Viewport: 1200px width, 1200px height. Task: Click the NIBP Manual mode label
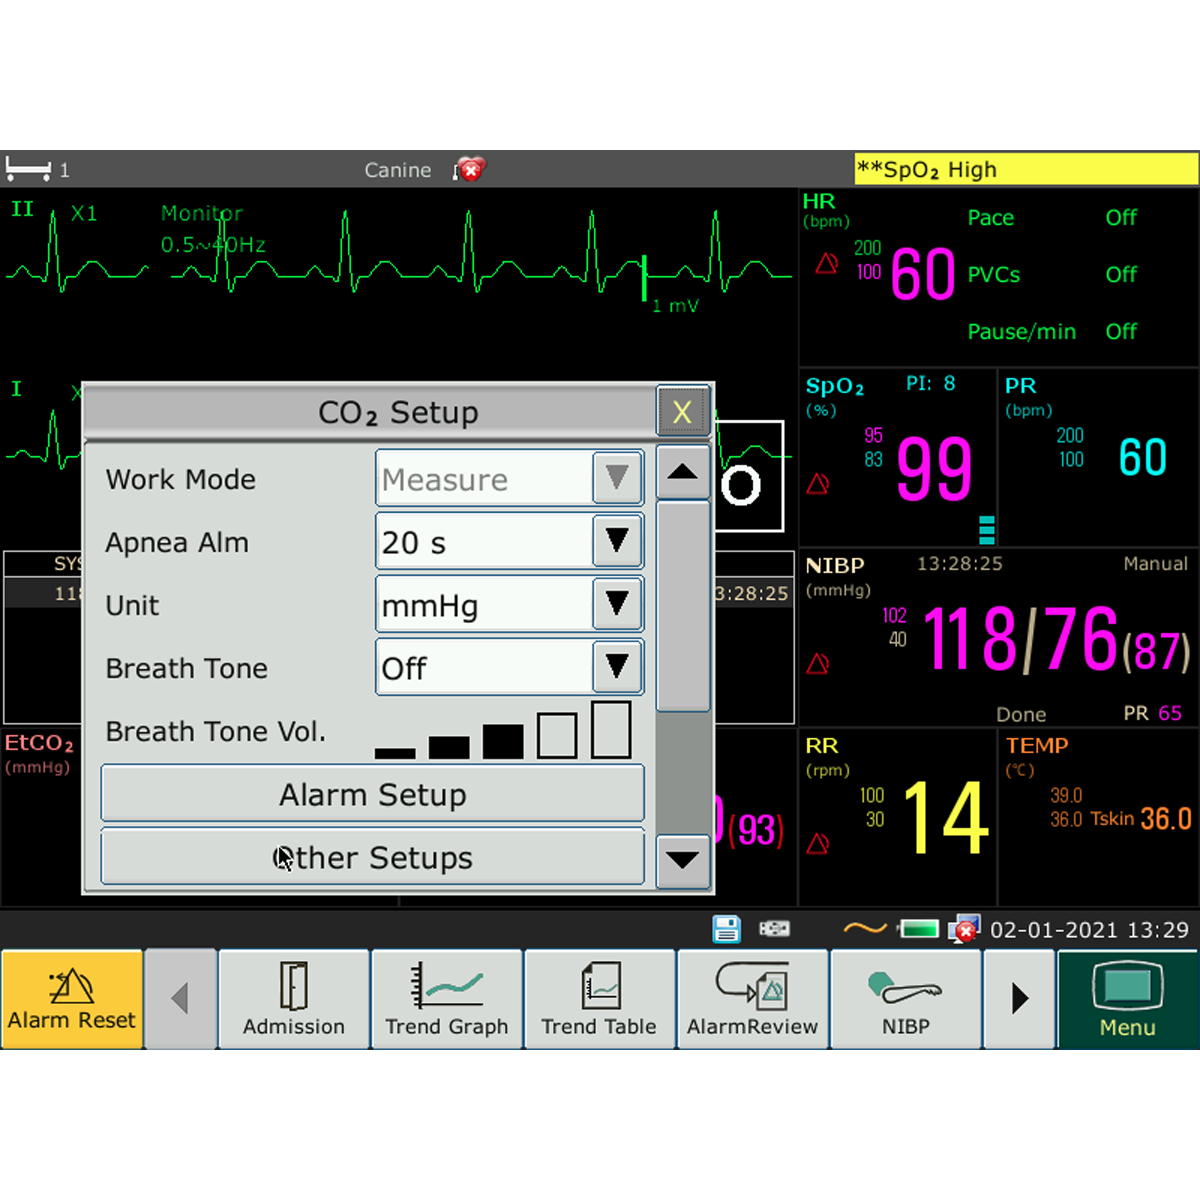tap(1155, 564)
